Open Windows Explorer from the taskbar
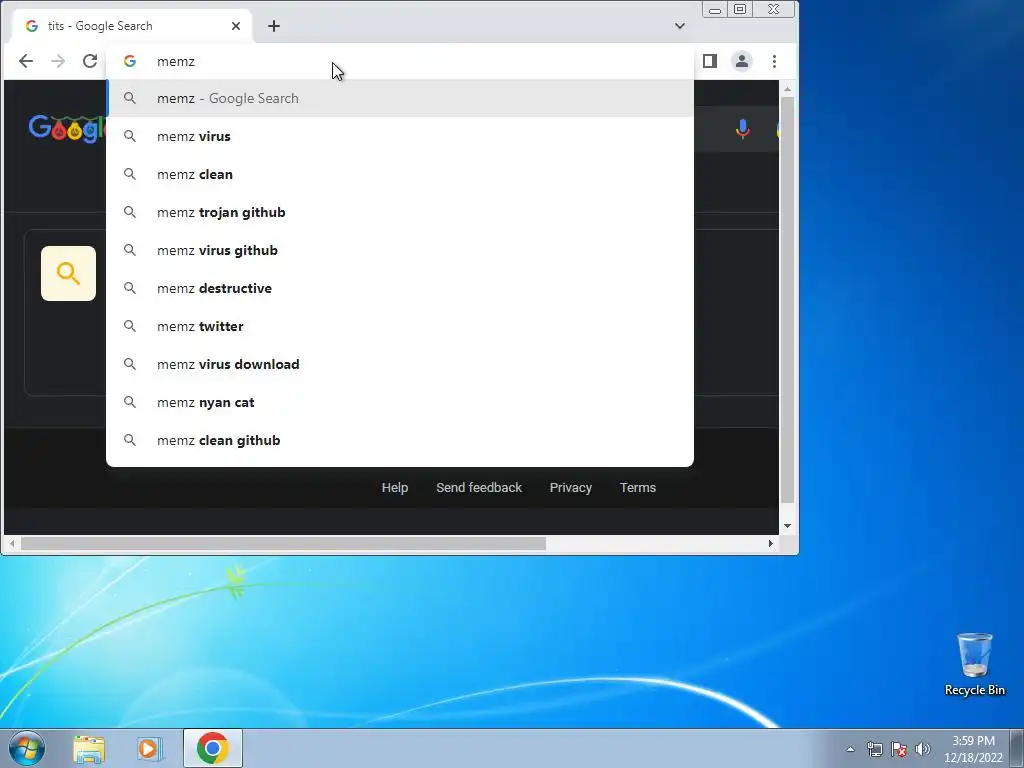 [89, 748]
